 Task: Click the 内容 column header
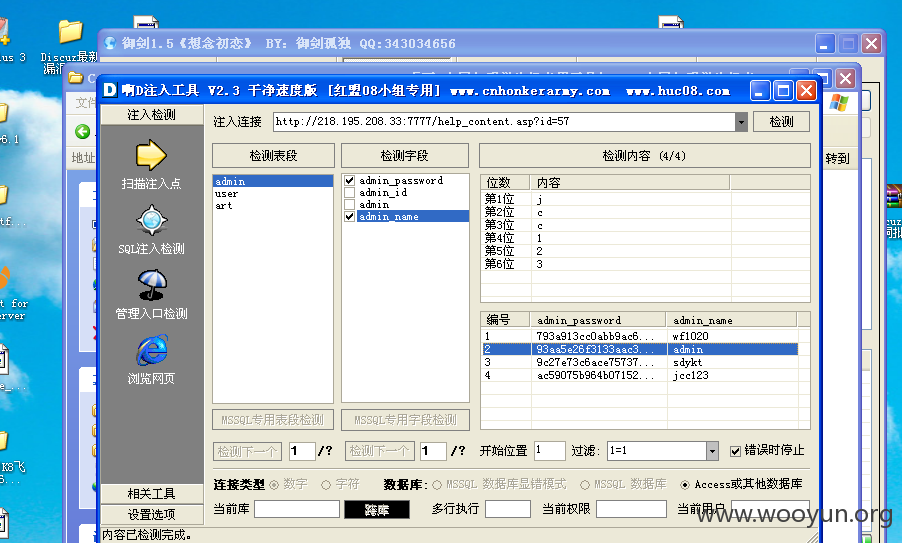pyautogui.click(x=630, y=183)
